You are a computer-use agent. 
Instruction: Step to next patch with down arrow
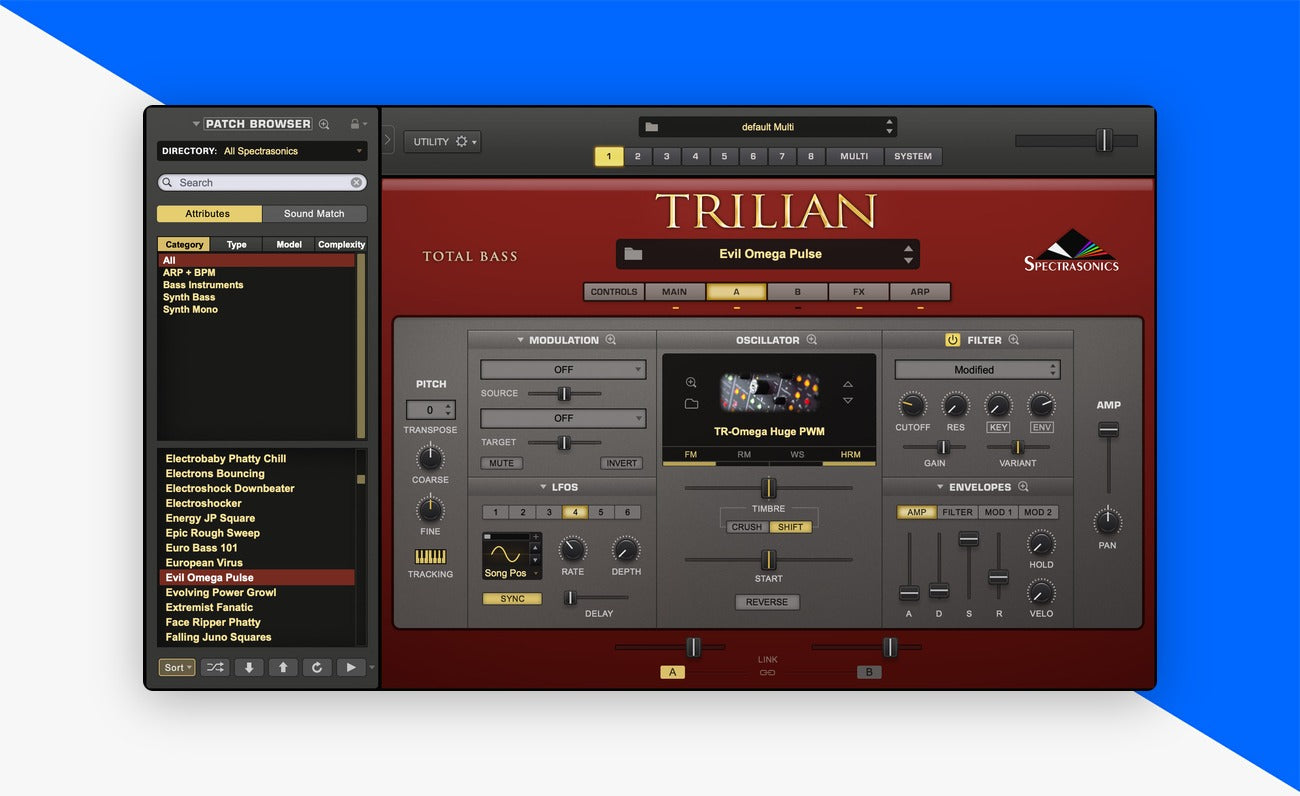[249, 667]
